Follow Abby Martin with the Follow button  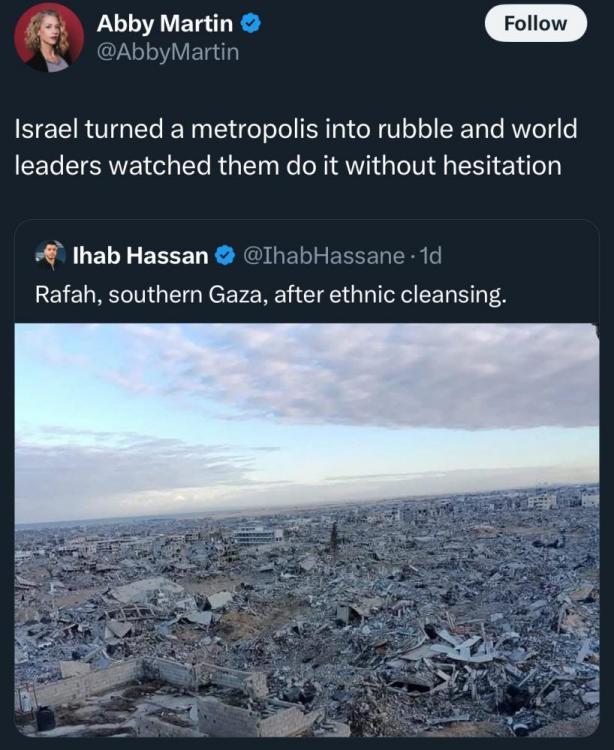tap(536, 23)
